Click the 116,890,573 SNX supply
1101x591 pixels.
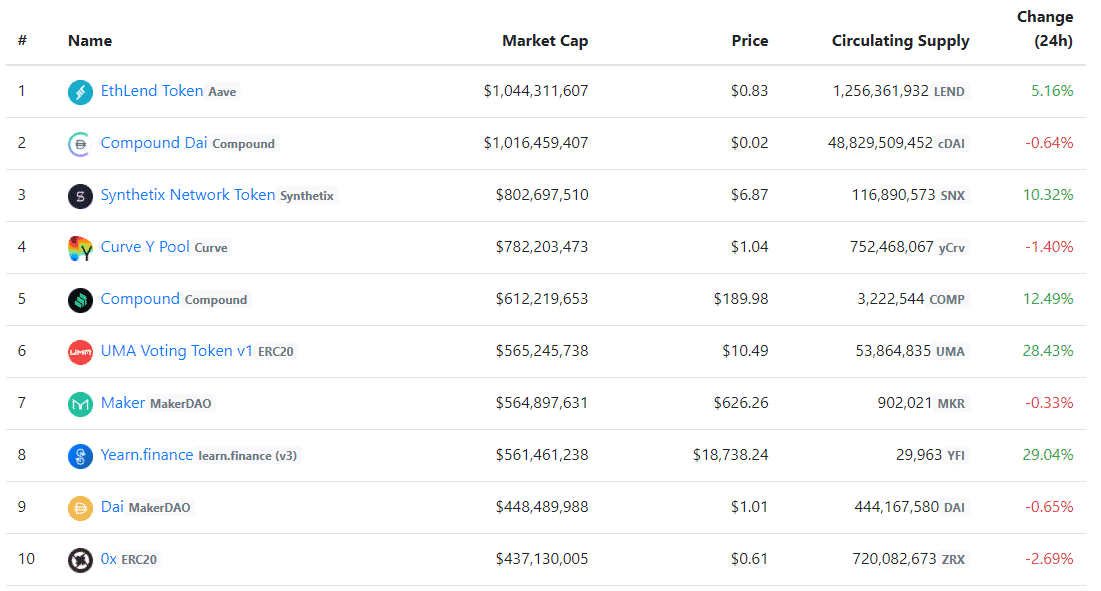tap(909, 194)
